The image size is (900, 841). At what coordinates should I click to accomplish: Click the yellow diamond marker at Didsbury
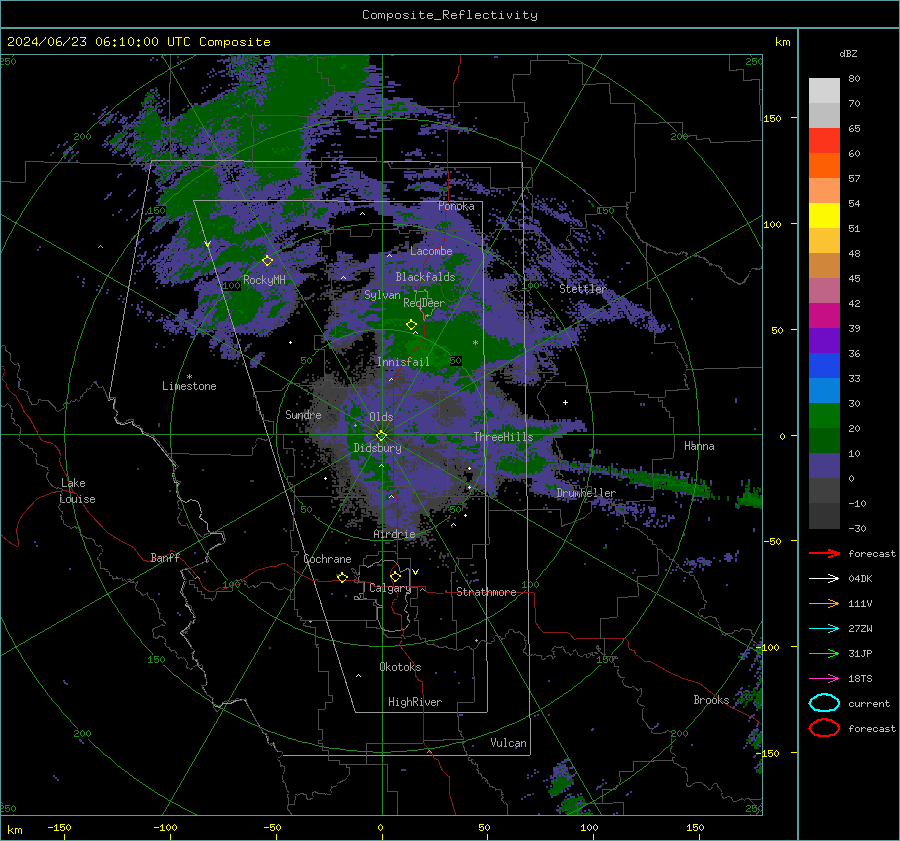(x=381, y=435)
